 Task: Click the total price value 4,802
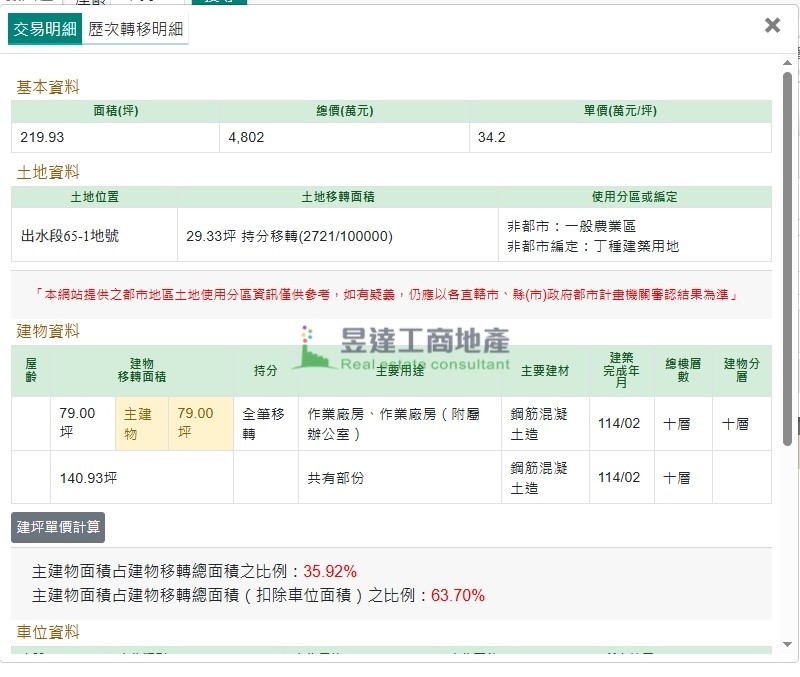[x=246, y=137]
